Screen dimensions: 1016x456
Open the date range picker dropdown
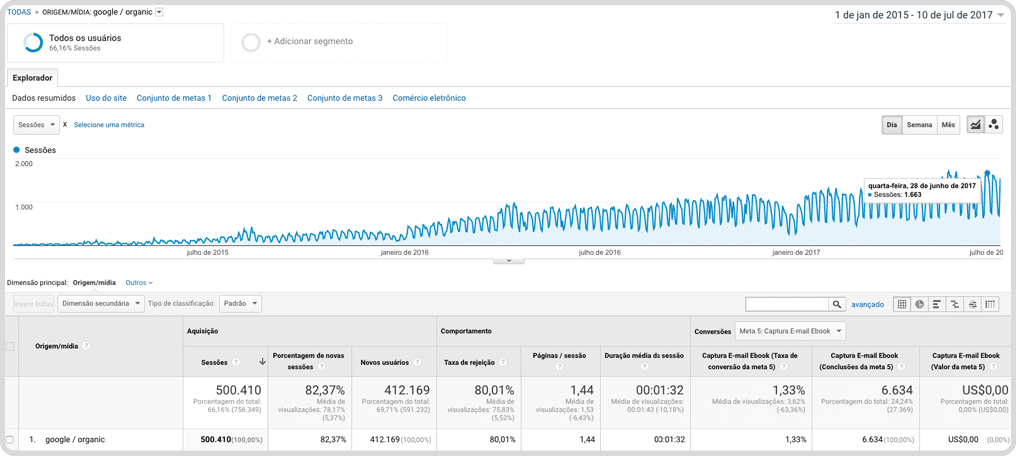[x=918, y=16]
